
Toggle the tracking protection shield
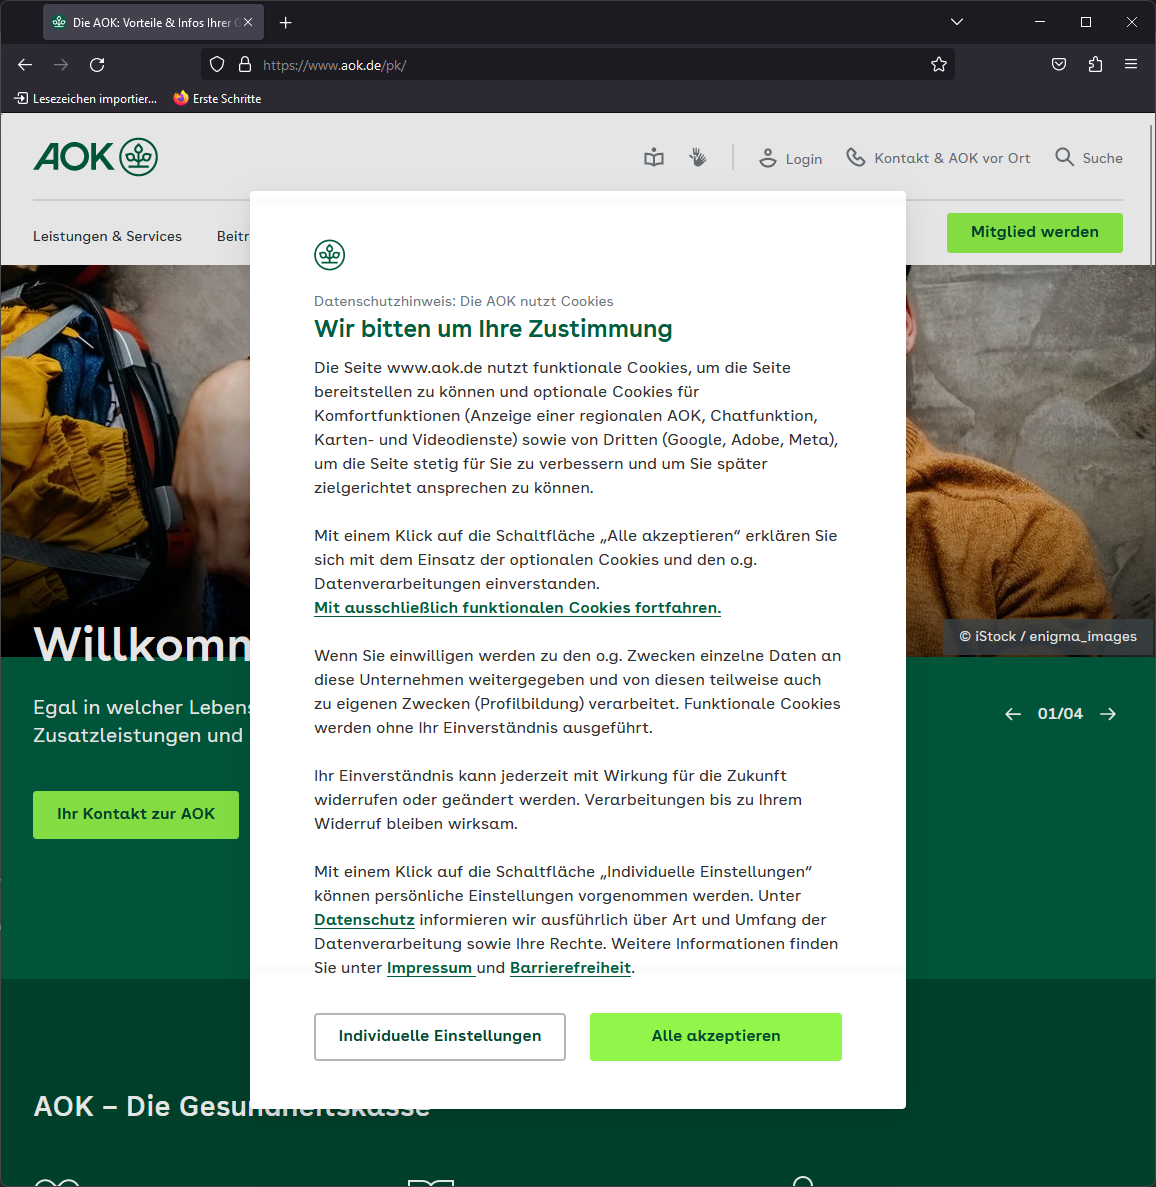[x=216, y=64]
